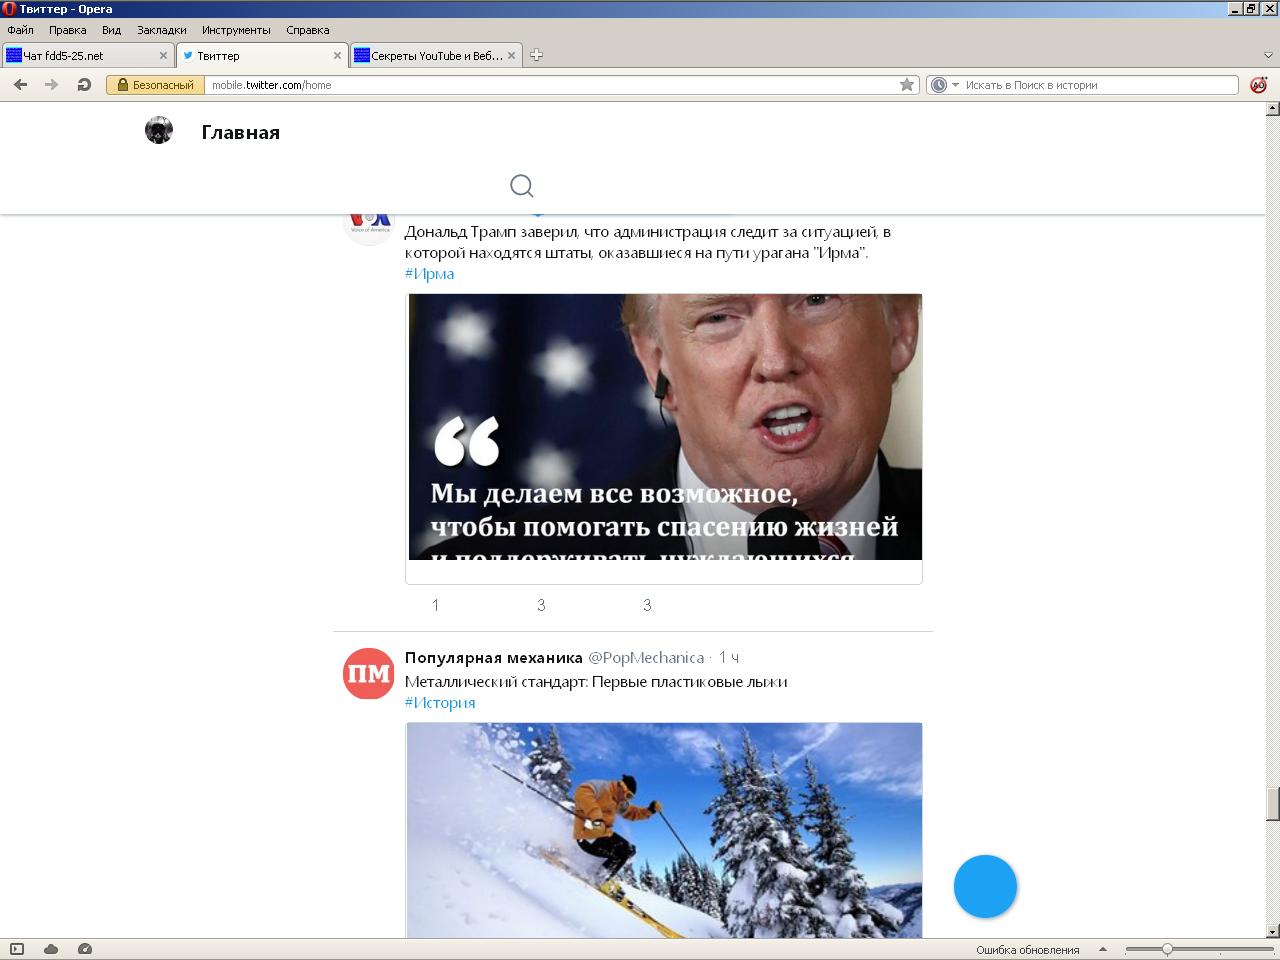Click the Ошибка обновления status message
1280x960 pixels.
coord(1028,950)
